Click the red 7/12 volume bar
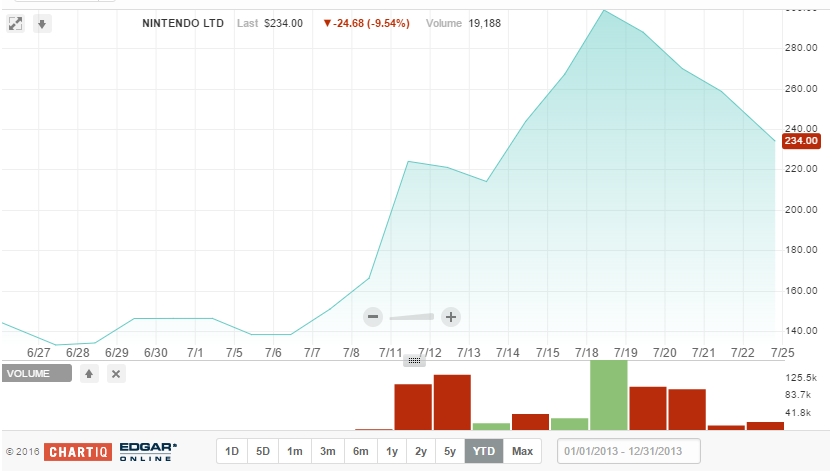Screen dimensions: 832x471 pos(452,402)
